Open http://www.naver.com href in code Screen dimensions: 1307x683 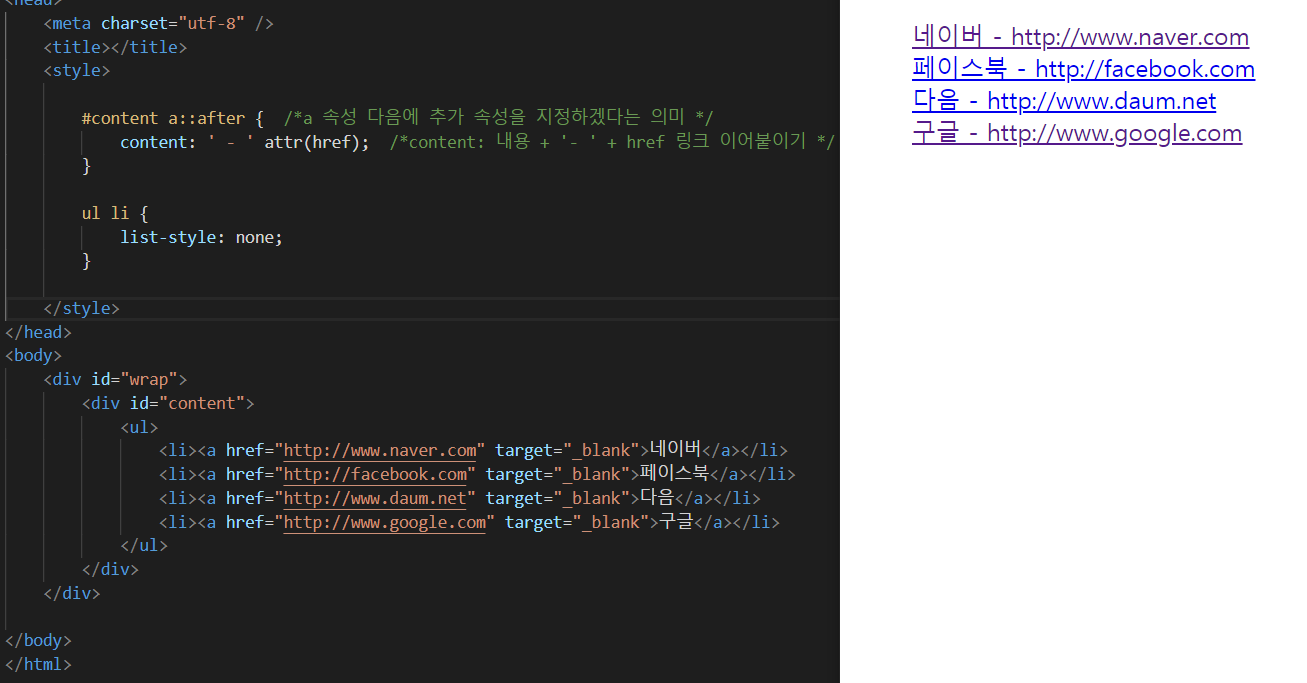tap(380, 450)
